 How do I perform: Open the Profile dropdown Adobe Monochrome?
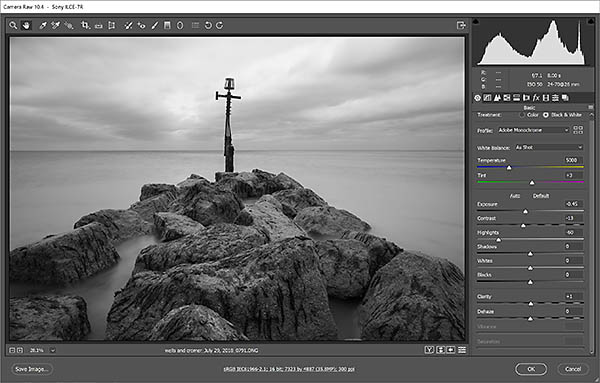[533, 130]
